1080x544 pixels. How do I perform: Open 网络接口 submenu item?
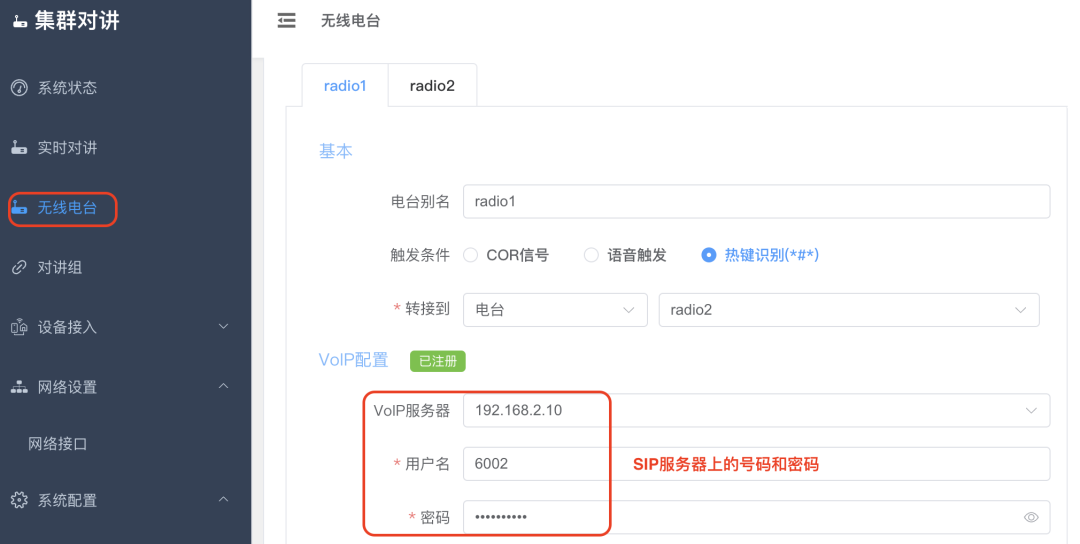click(x=57, y=443)
